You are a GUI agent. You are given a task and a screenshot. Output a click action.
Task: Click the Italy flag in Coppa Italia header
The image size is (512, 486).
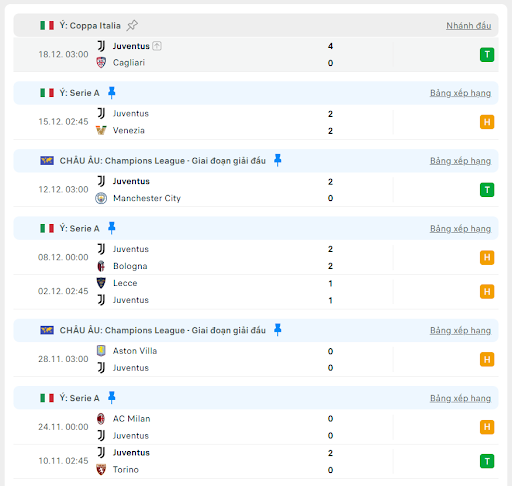[47, 25]
